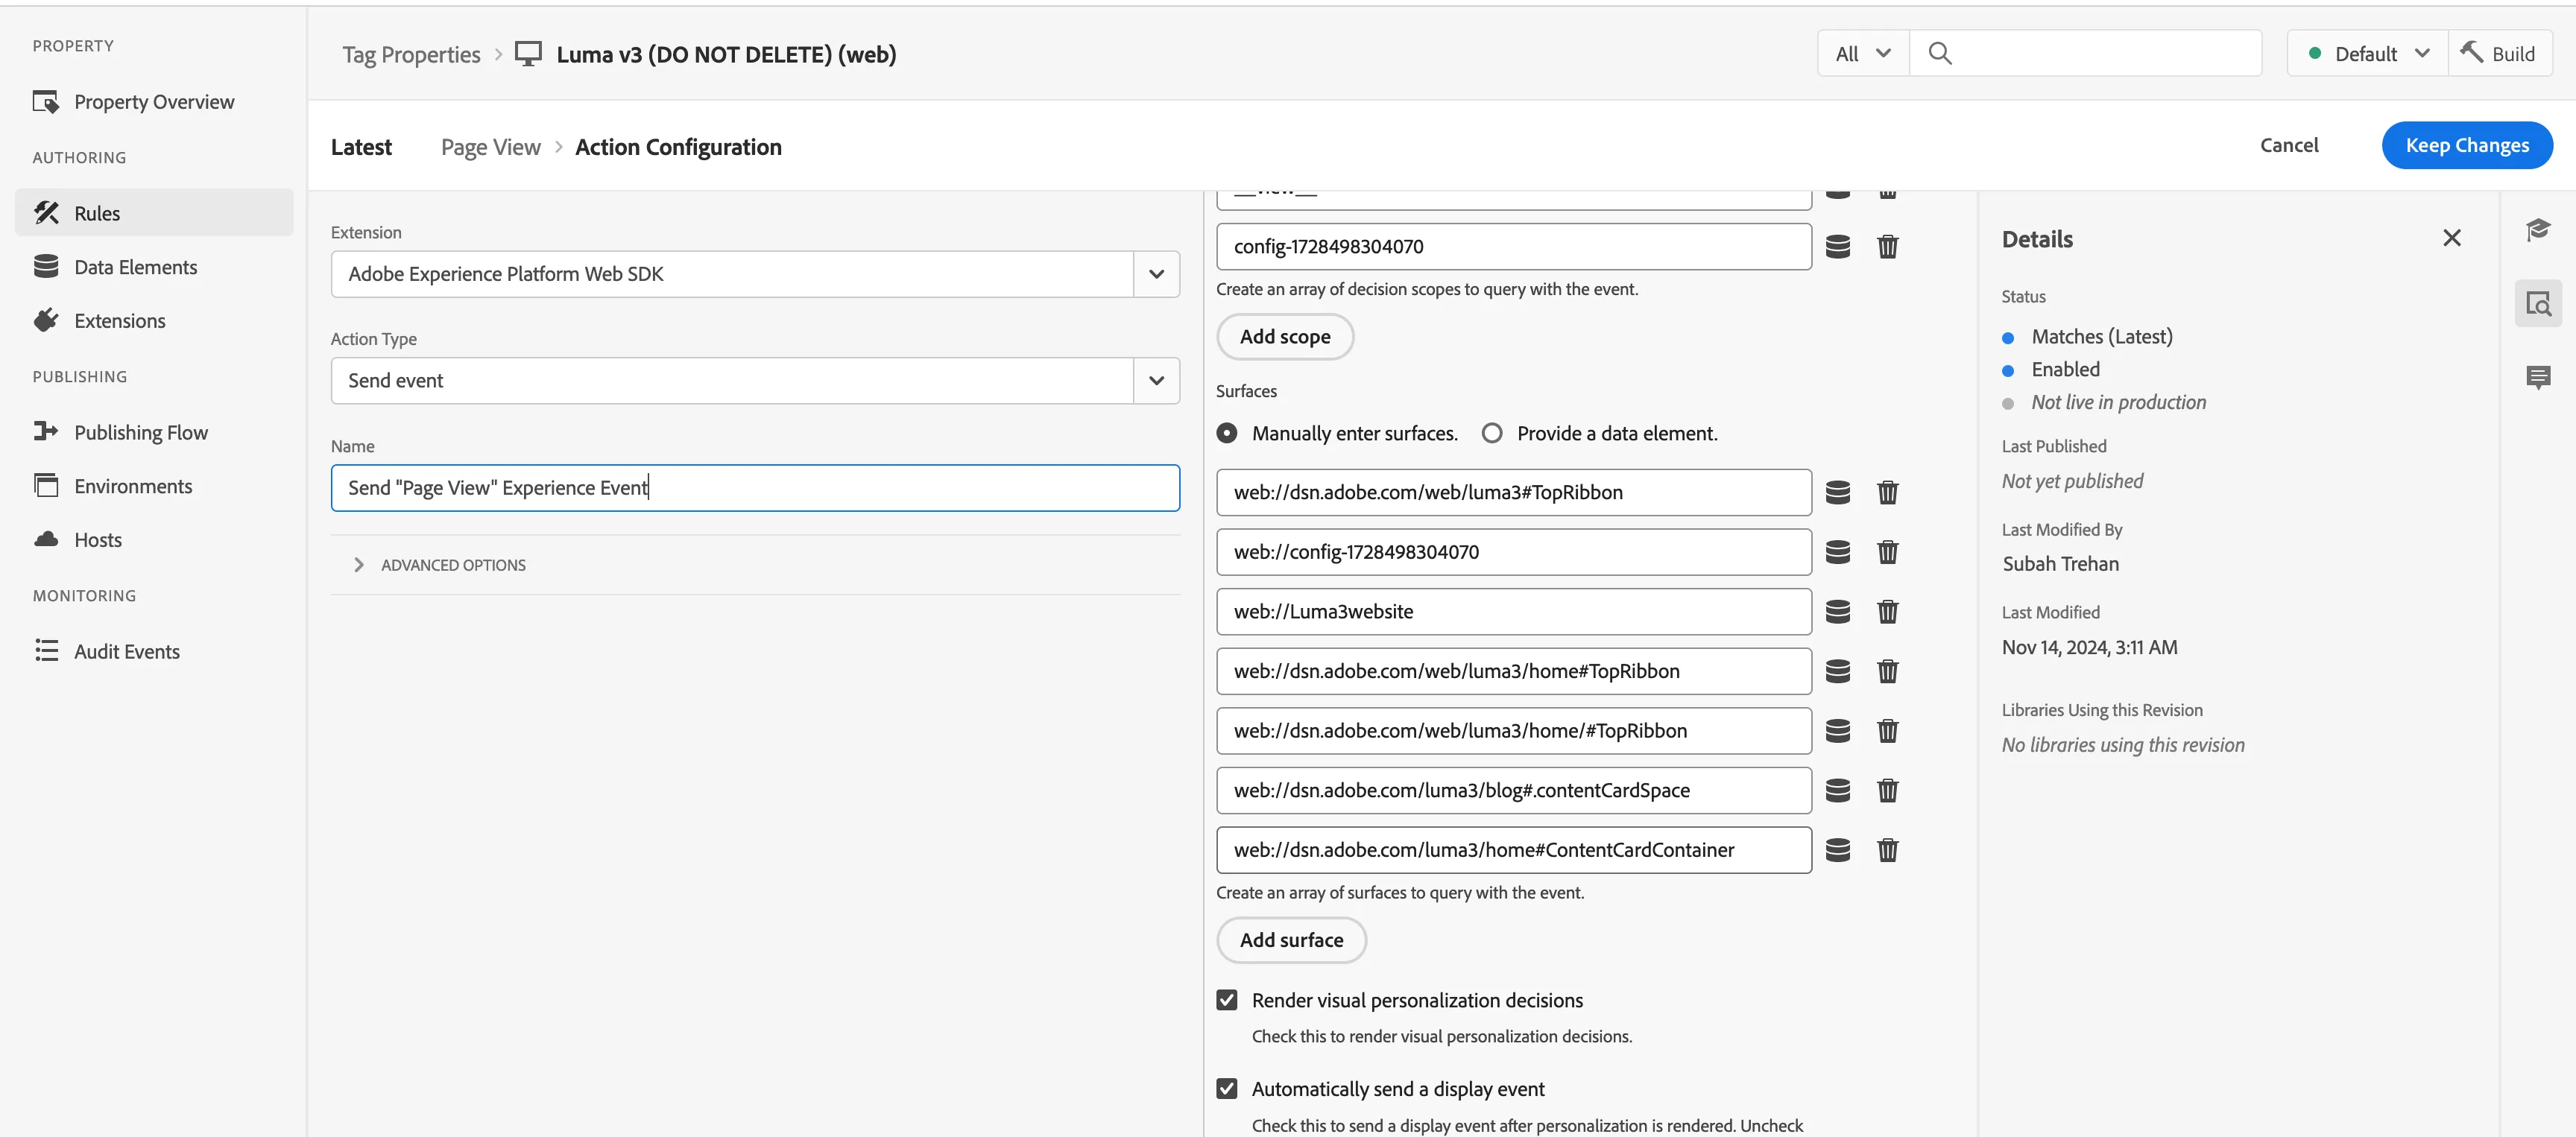2576x1137 pixels.
Task: Pick data element for config-1728498304070 scope
Action: click(1838, 247)
